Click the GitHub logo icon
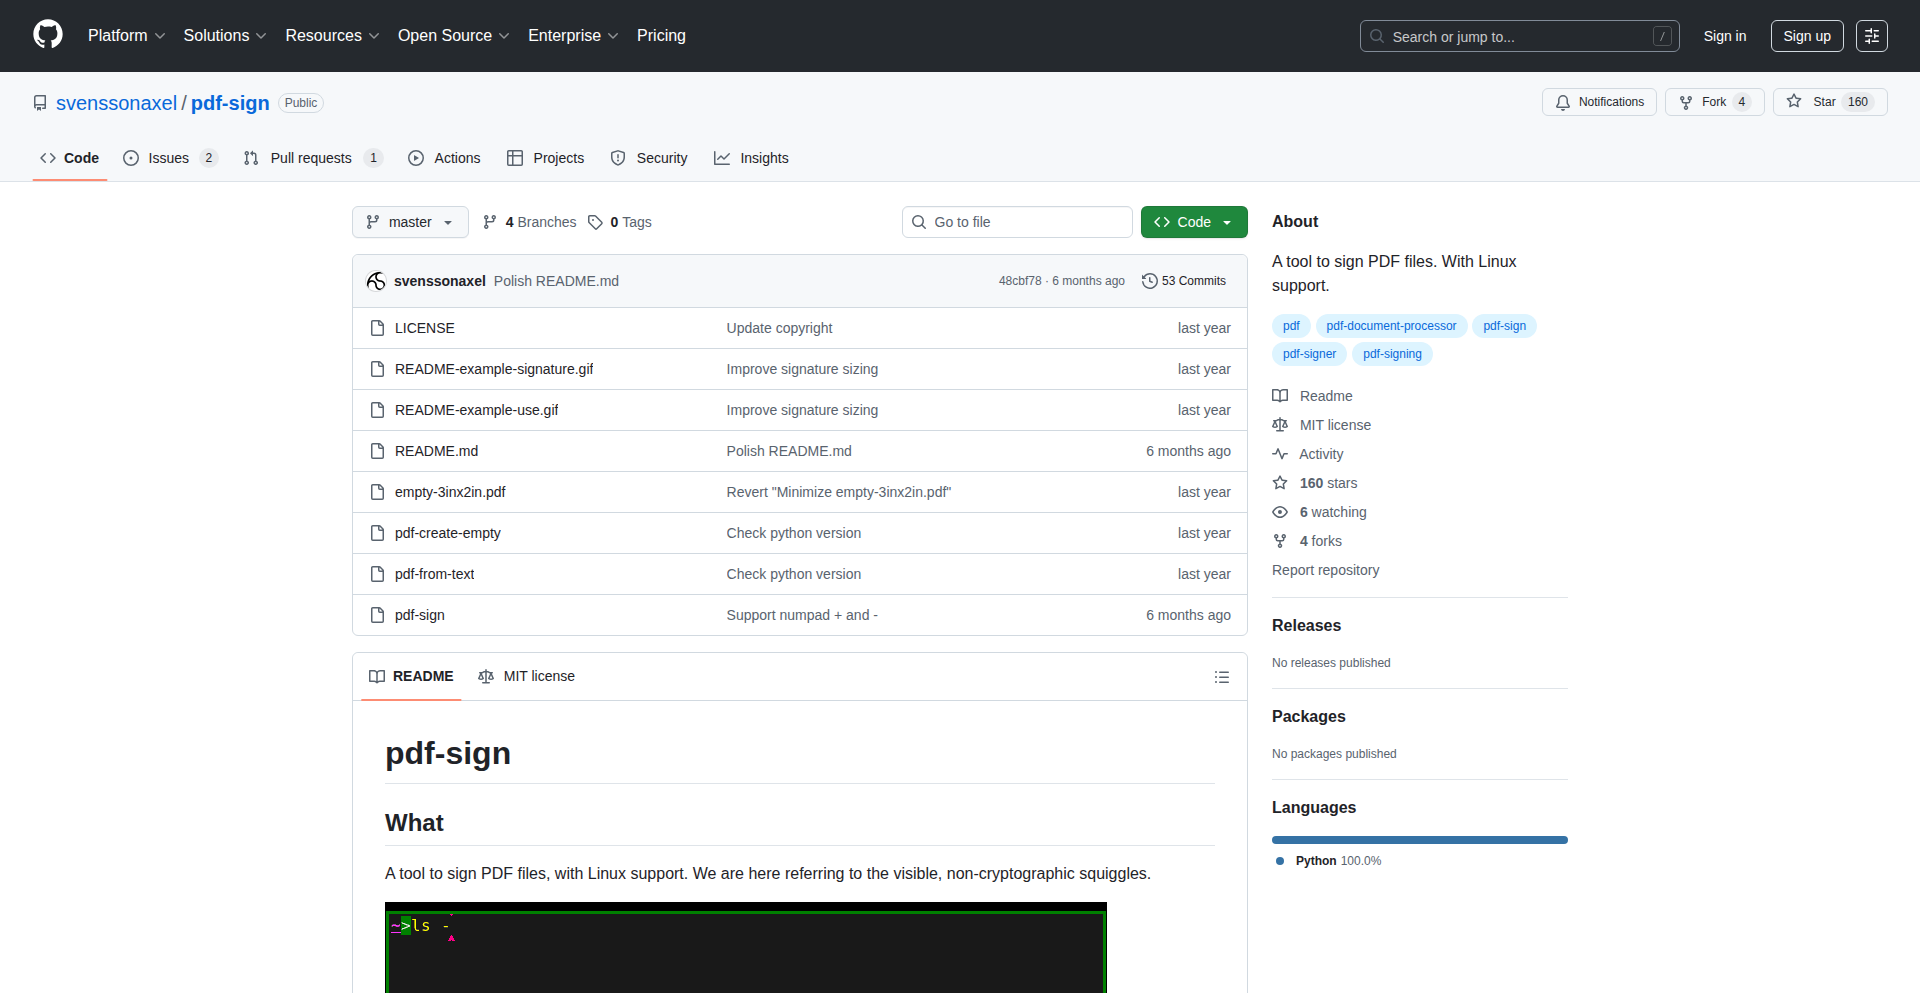 (48, 35)
